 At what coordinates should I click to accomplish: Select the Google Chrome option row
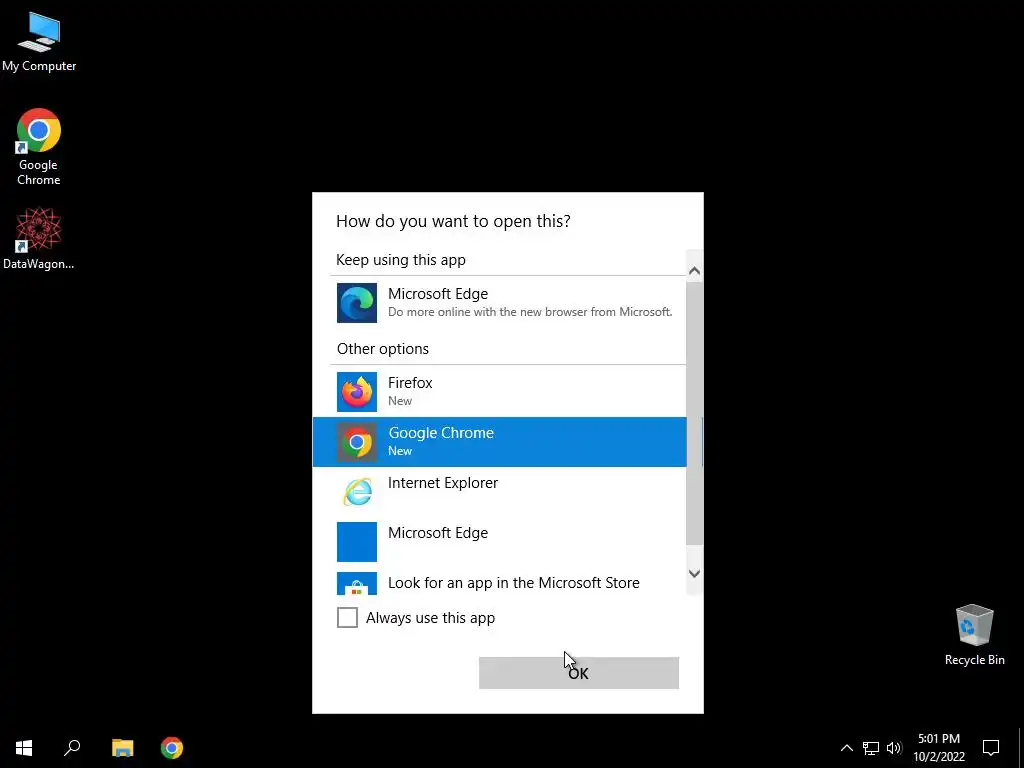pyautogui.click(x=500, y=442)
